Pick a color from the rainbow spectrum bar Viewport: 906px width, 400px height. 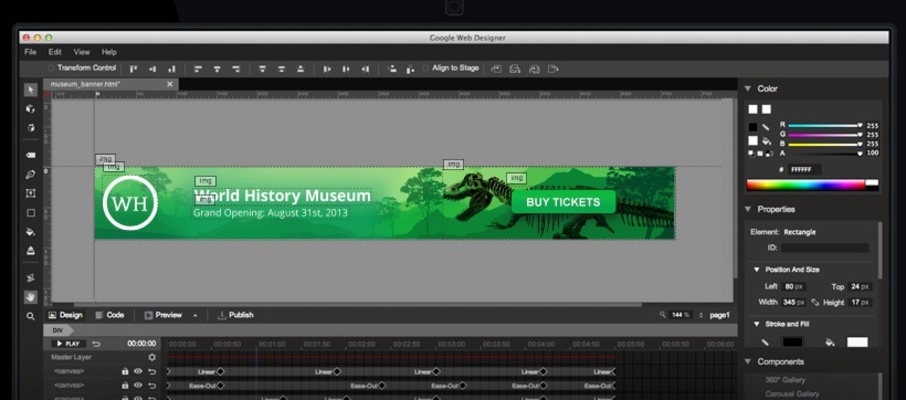point(806,185)
